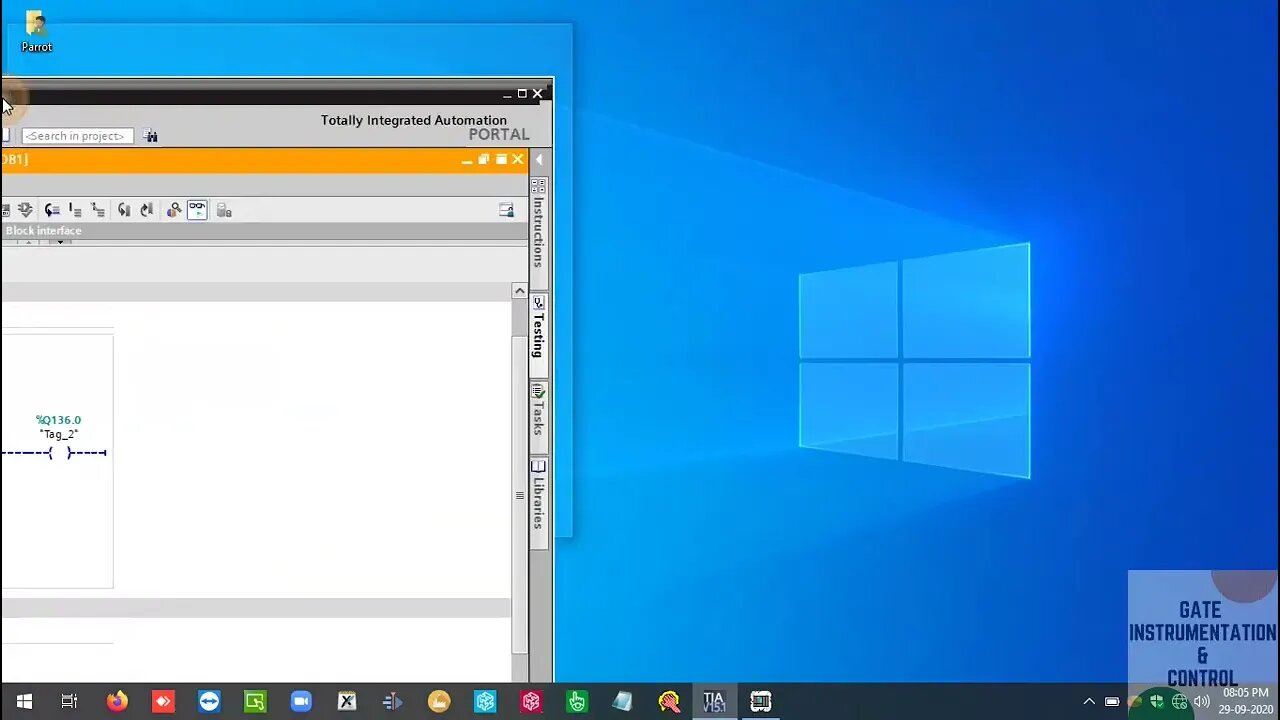Show hidden system tray icons
This screenshot has width=1280, height=720.
pyautogui.click(x=1089, y=702)
